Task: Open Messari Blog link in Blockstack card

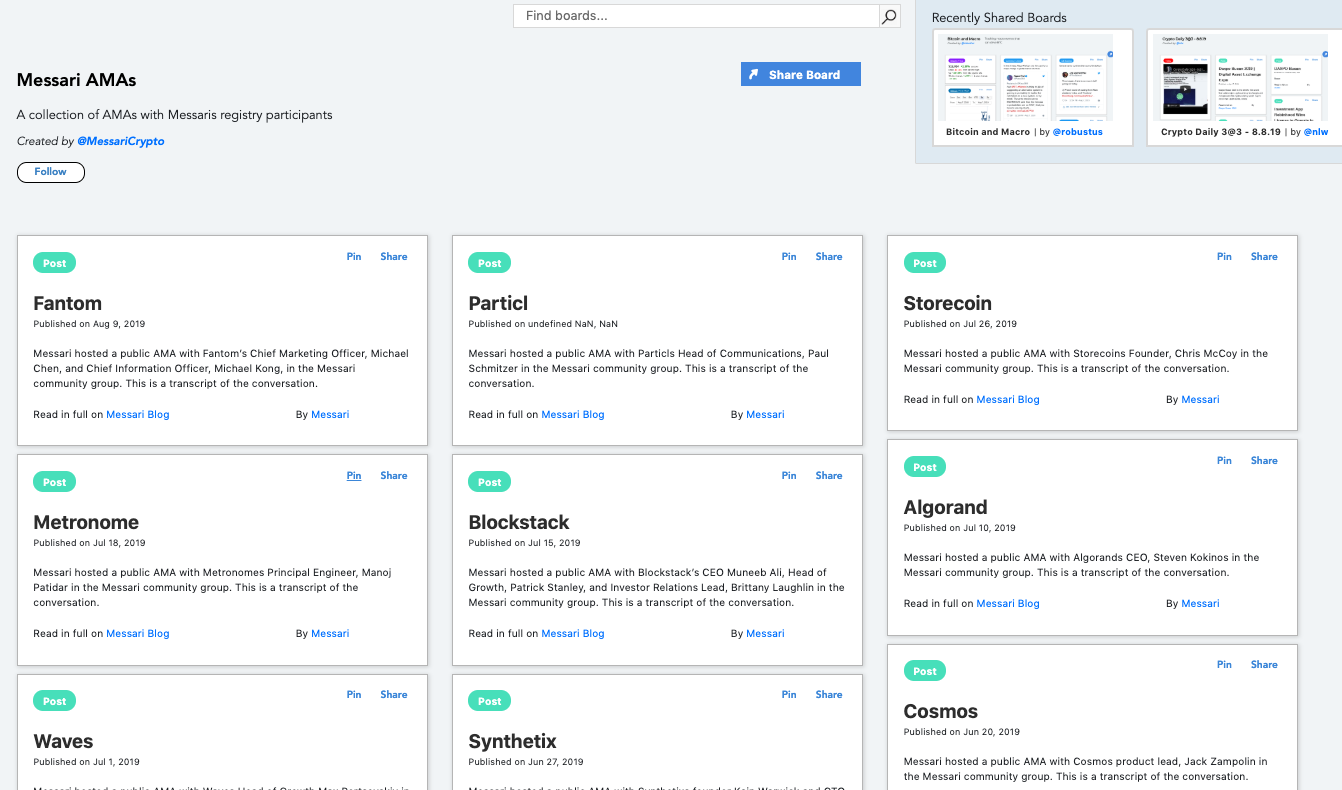Action: pos(573,633)
